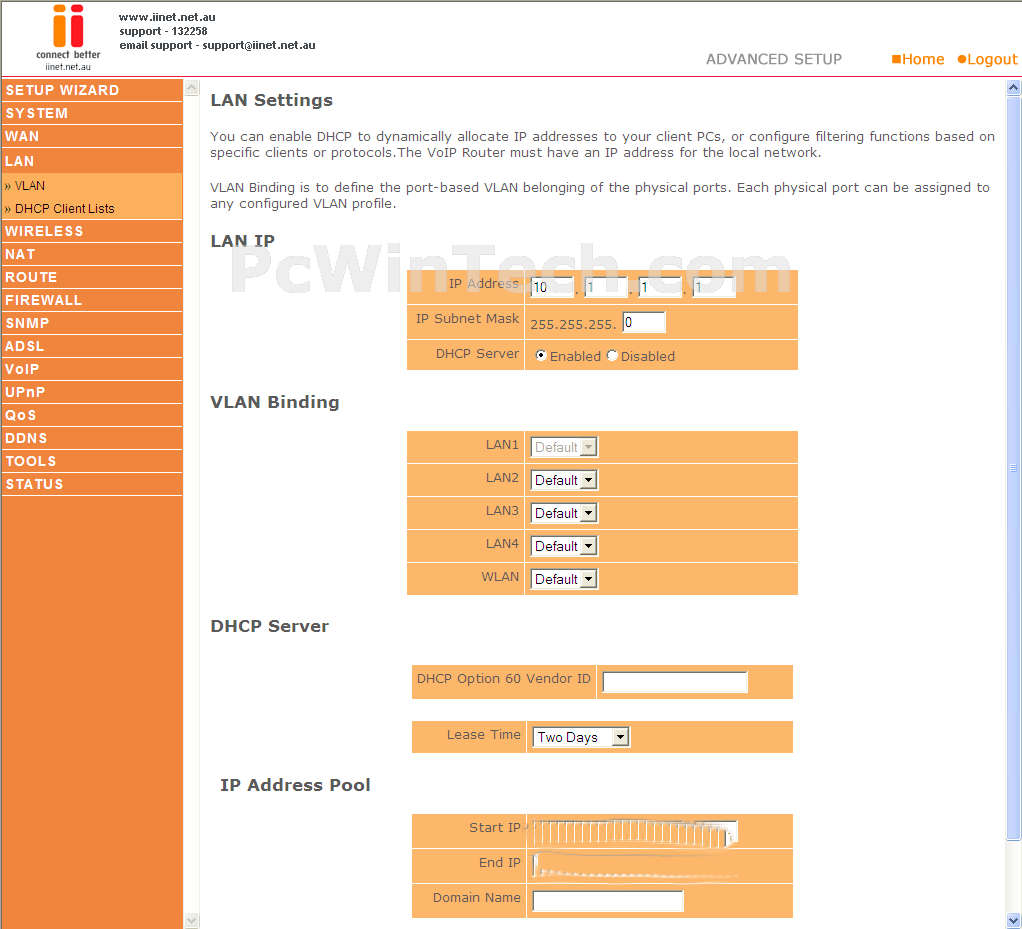Click the iiNet logo
Image resolution: width=1022 pixels, height=929 pixels.
point(68,38)
